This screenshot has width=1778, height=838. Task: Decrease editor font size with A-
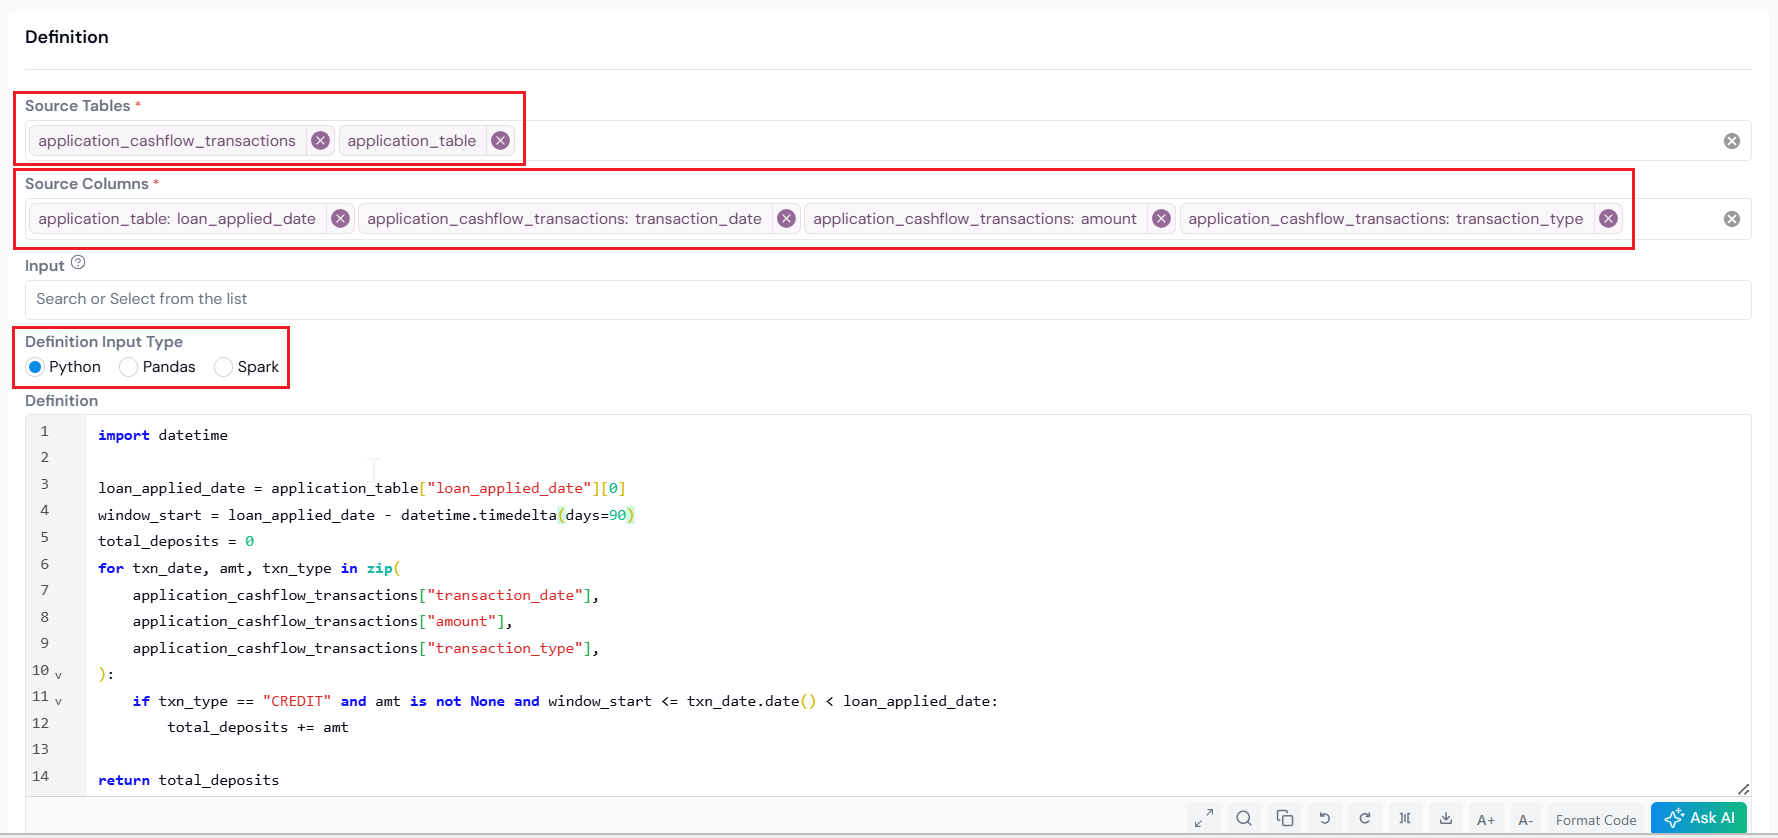(1526, 819)
